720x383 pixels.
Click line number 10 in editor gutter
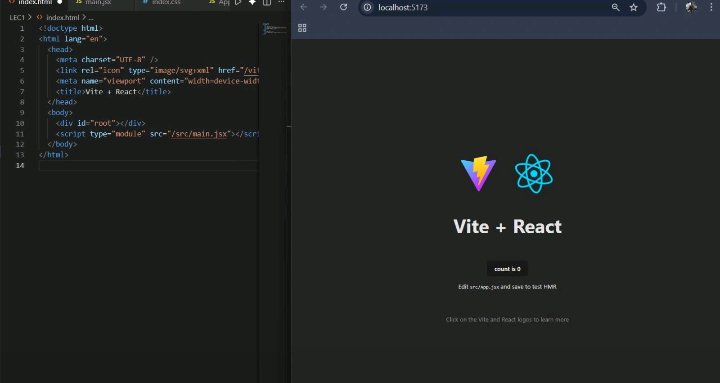point(20,123)
